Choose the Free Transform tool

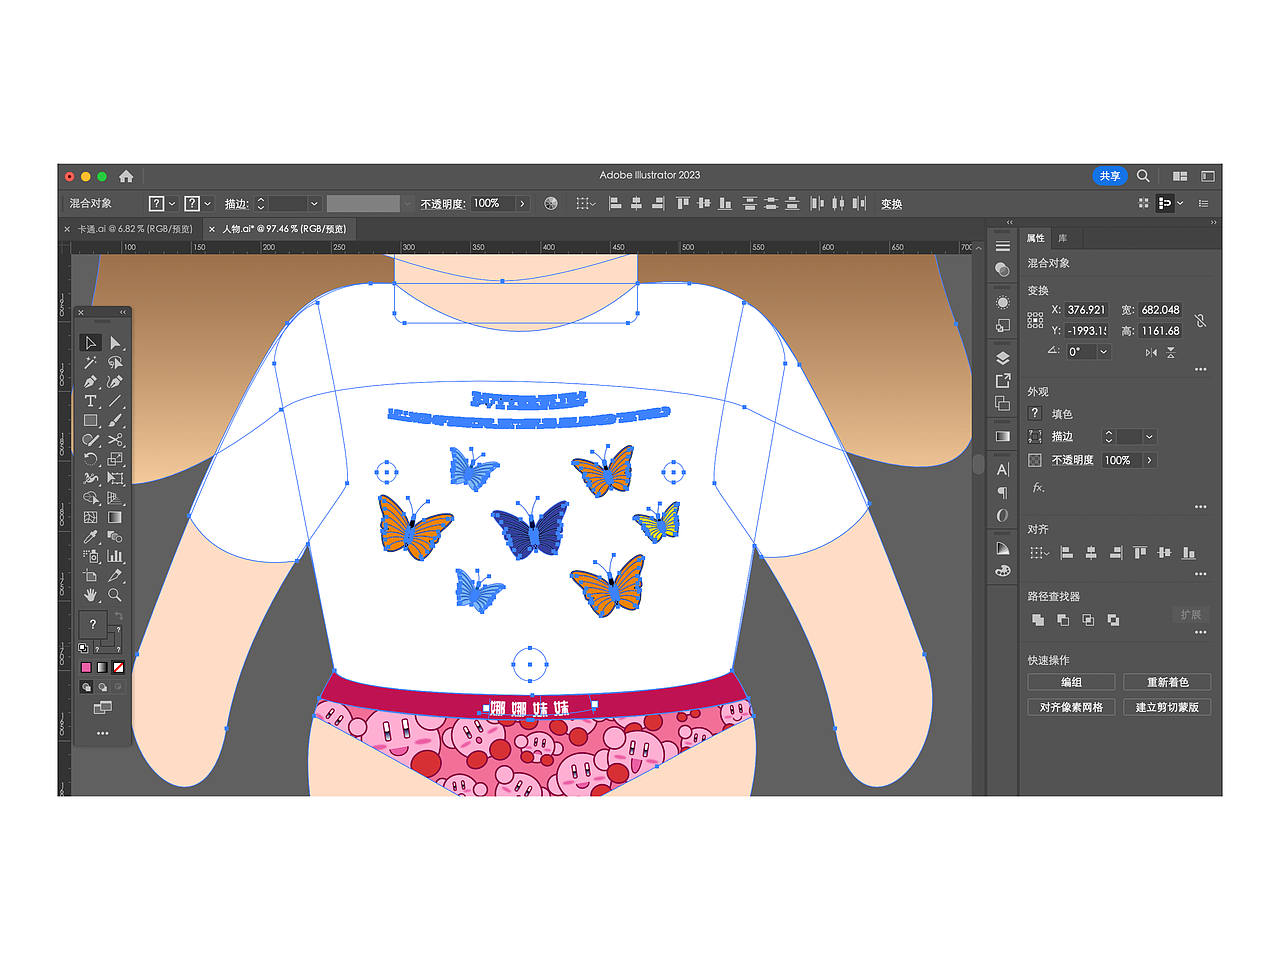pos(115,478)
